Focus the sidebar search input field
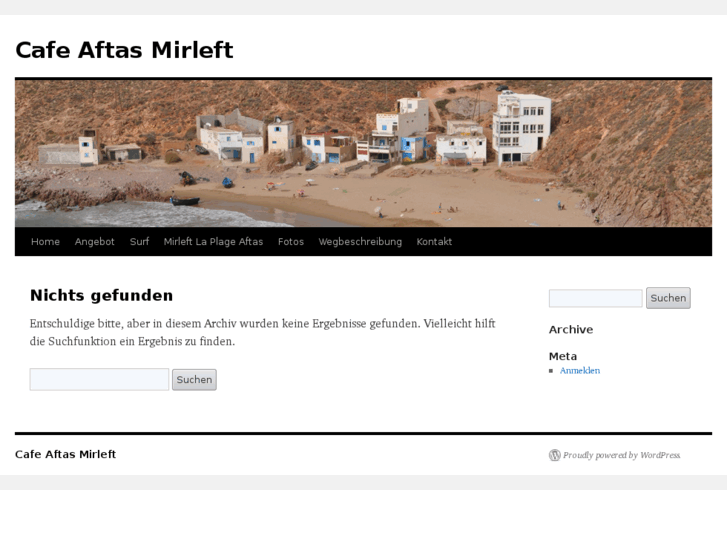The image size is (727, 545). 595,298
